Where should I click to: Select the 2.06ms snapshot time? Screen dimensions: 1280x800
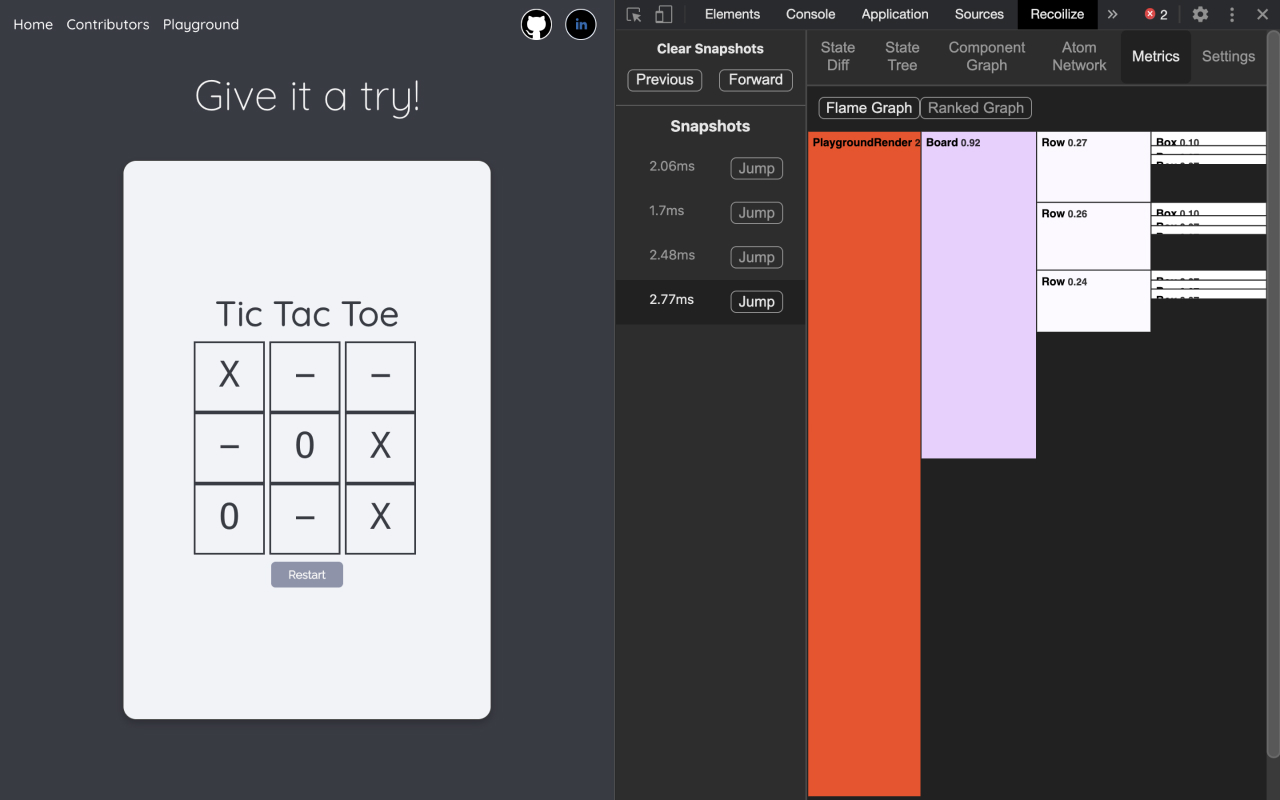pos(672,166)
